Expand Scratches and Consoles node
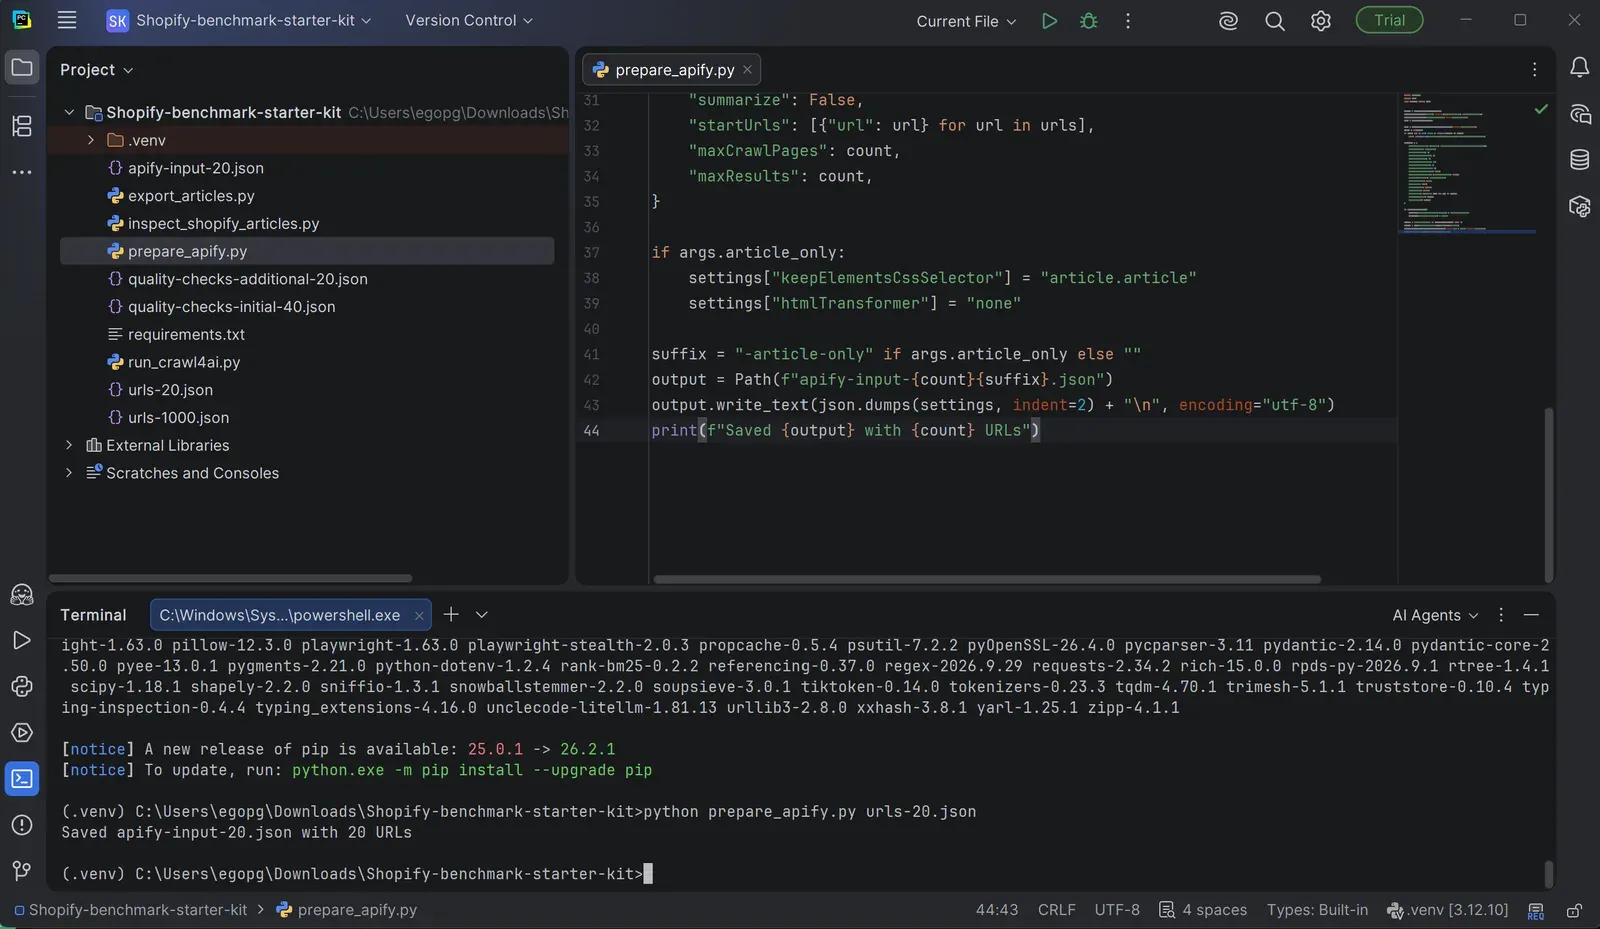 coord(69,473)
